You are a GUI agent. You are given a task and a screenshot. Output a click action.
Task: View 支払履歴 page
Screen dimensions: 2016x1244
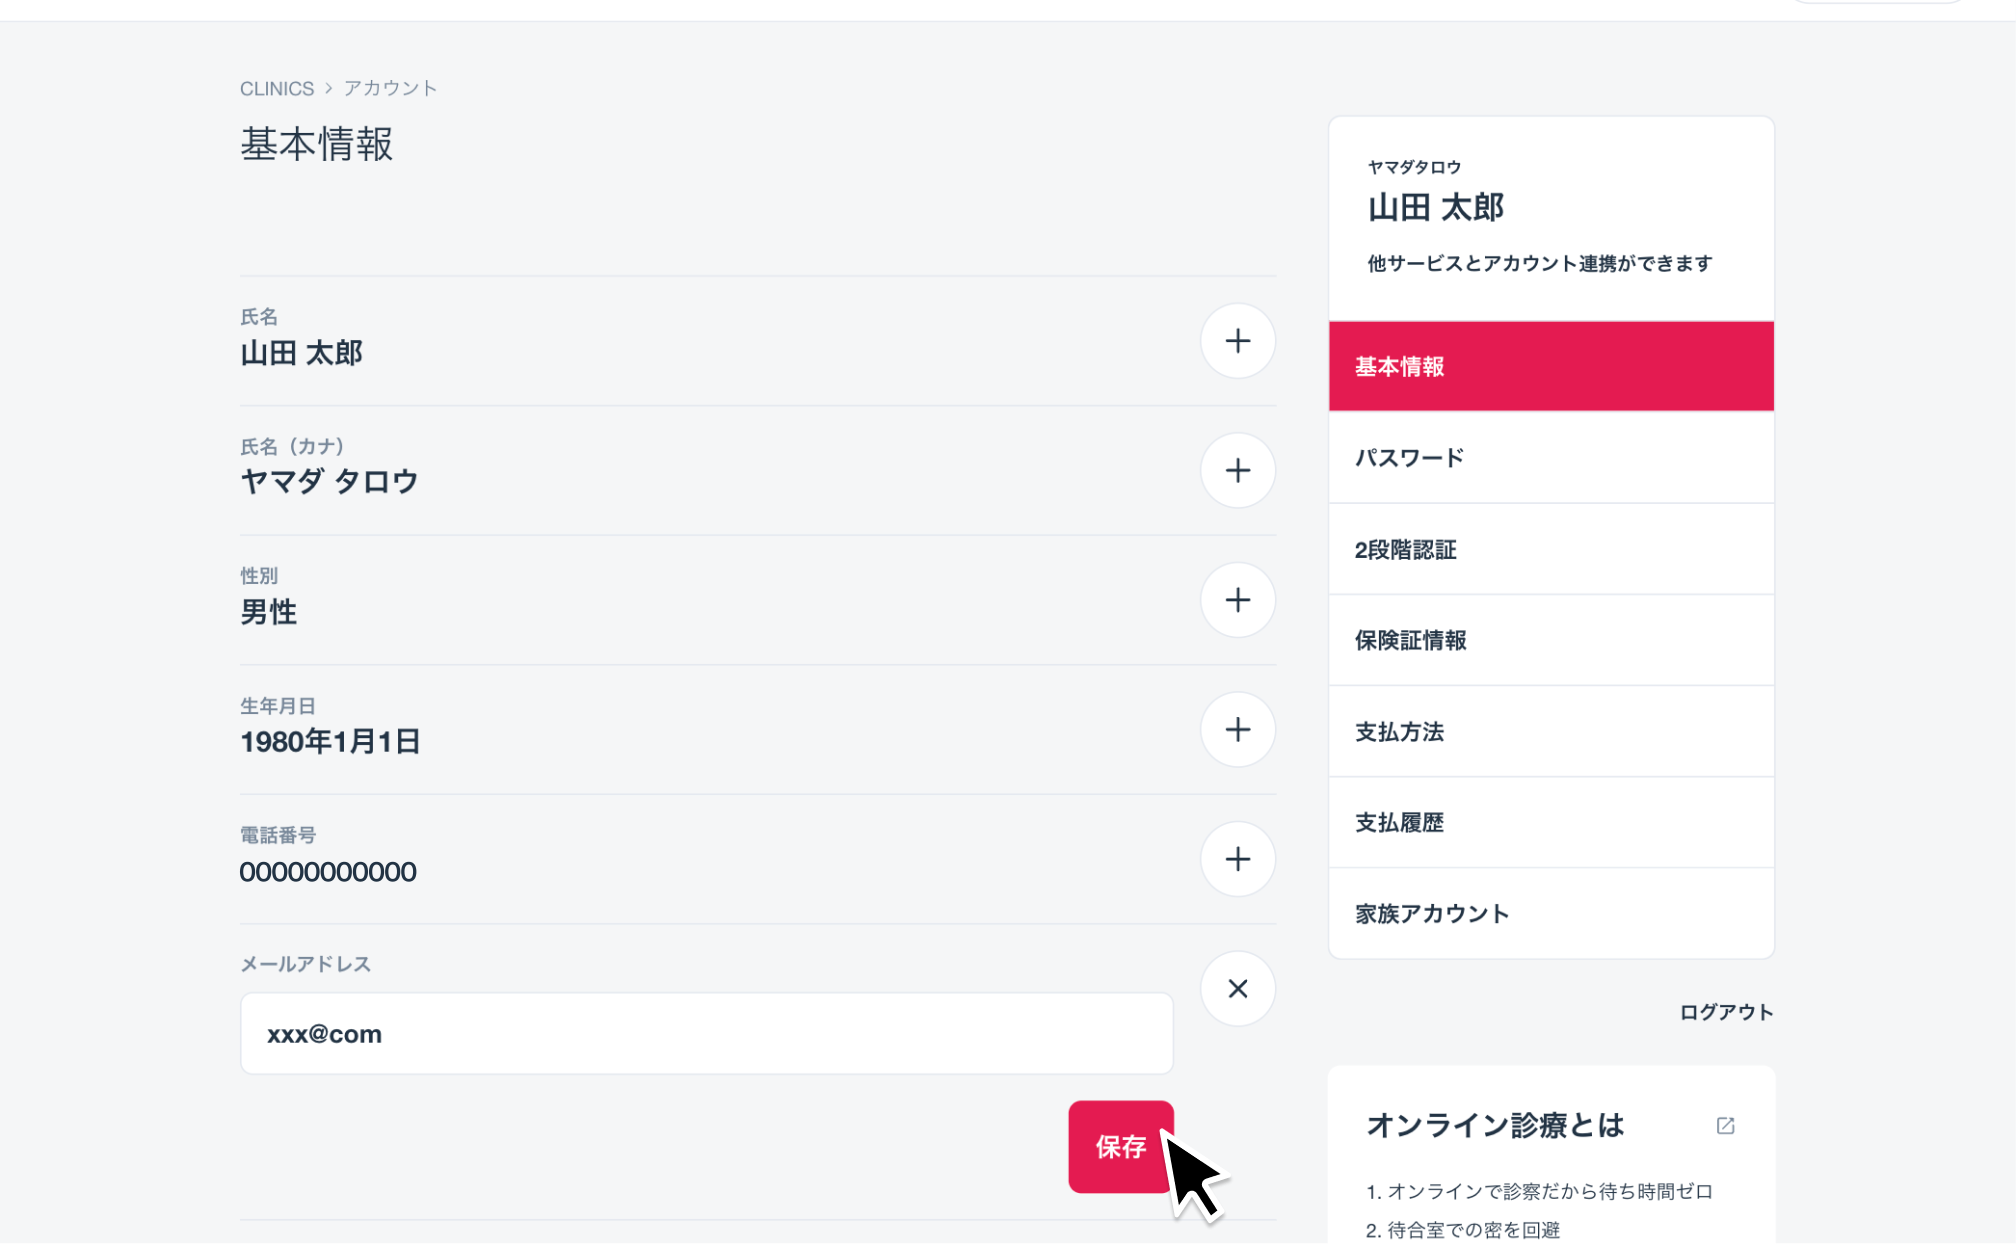click(1550, 823)
